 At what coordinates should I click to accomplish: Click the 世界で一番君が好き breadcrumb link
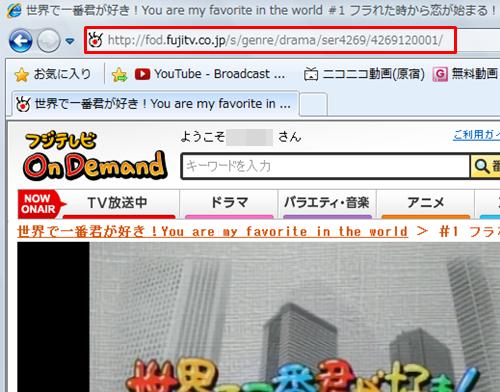212,231
